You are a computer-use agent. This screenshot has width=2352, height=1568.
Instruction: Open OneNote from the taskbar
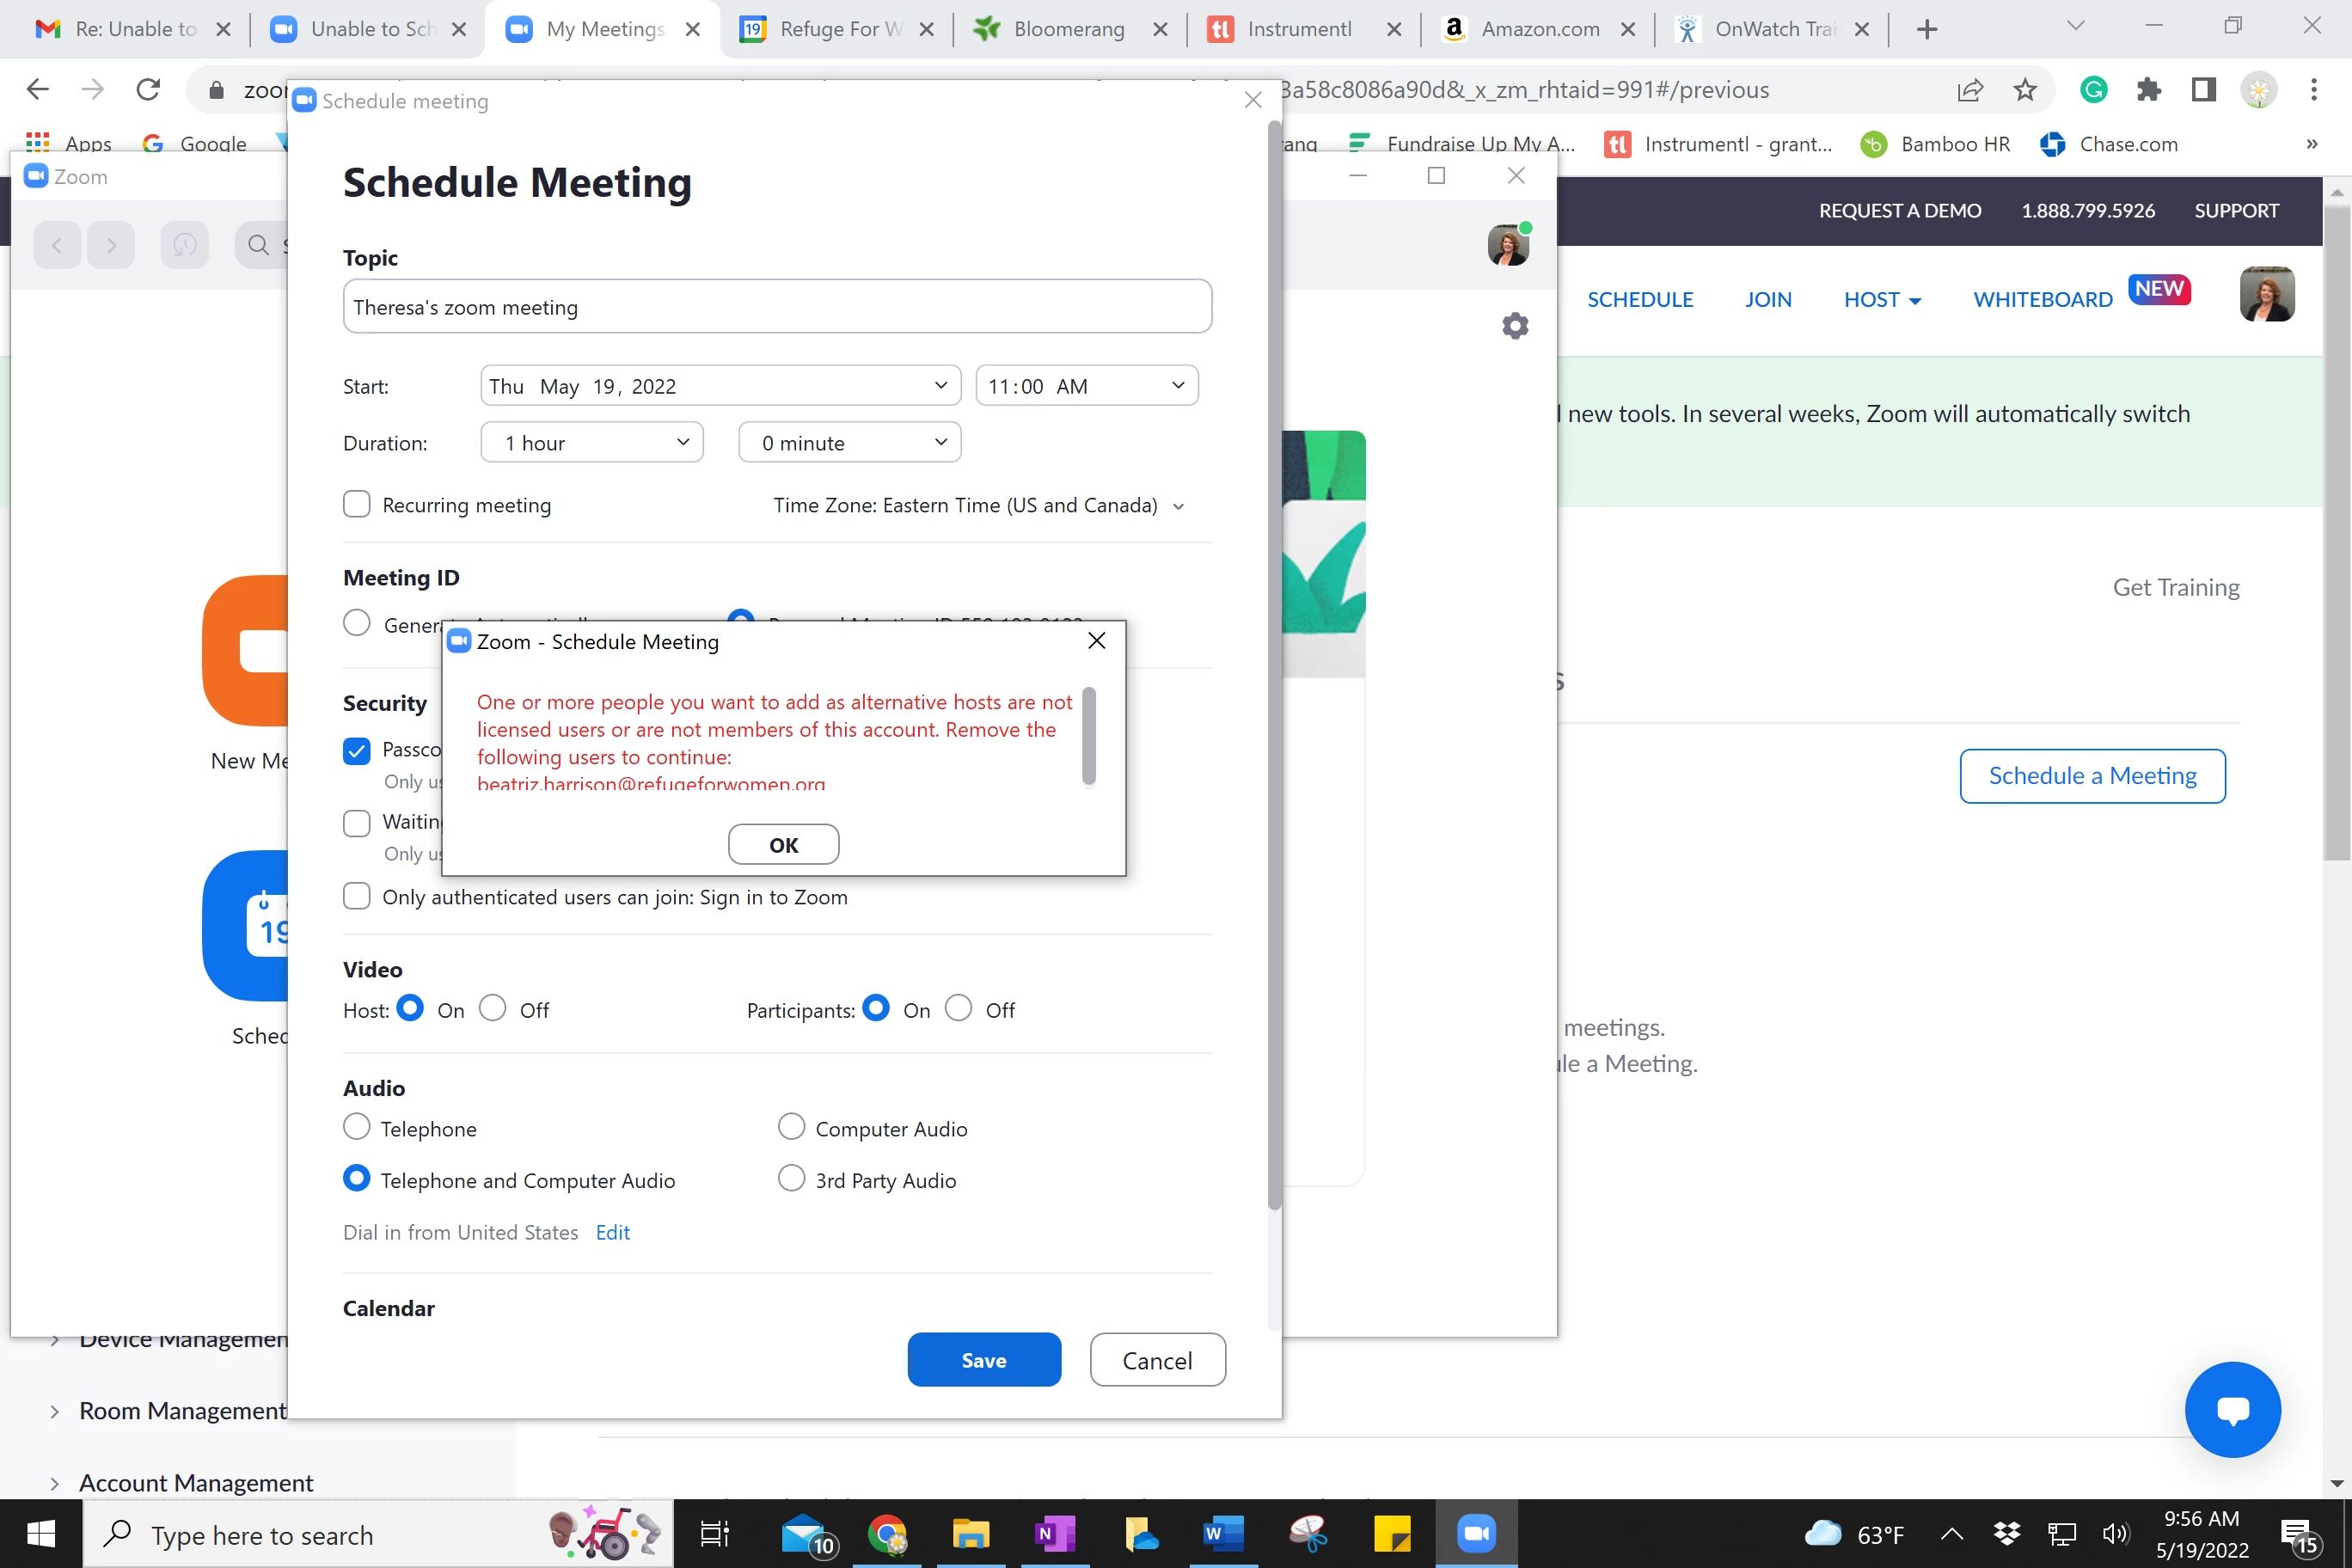1054,1533
